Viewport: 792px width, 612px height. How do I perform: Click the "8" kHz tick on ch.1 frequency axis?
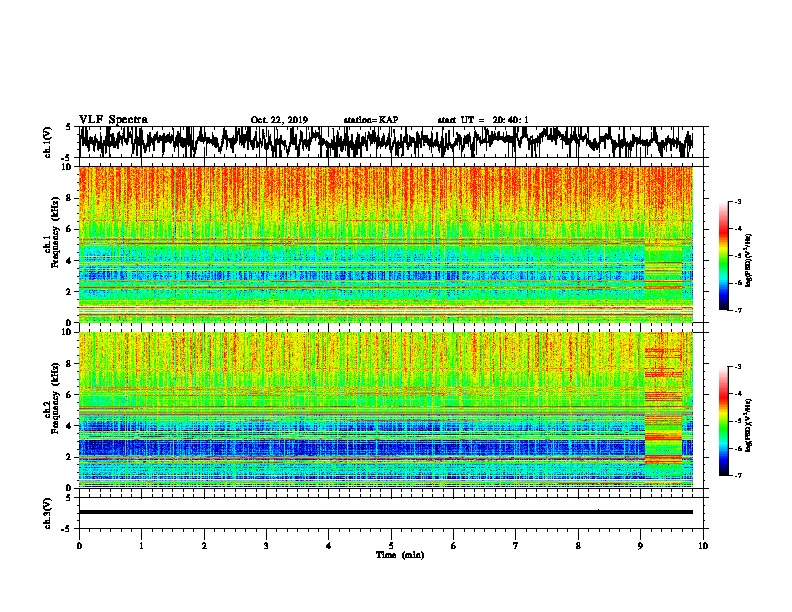[69, 198]
